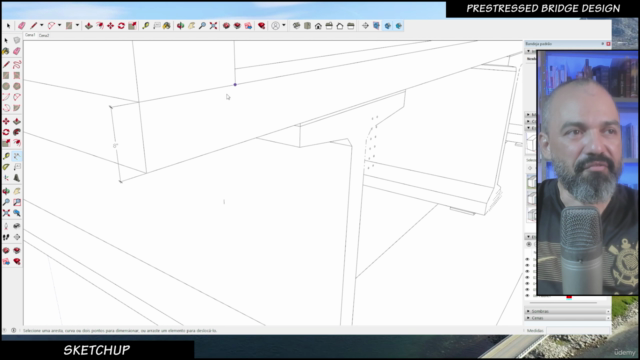The width and height of the screenshot is (640, 360).
Task: Open 3D Warehouse from the top toolbar
Action: tap(226, 26)
